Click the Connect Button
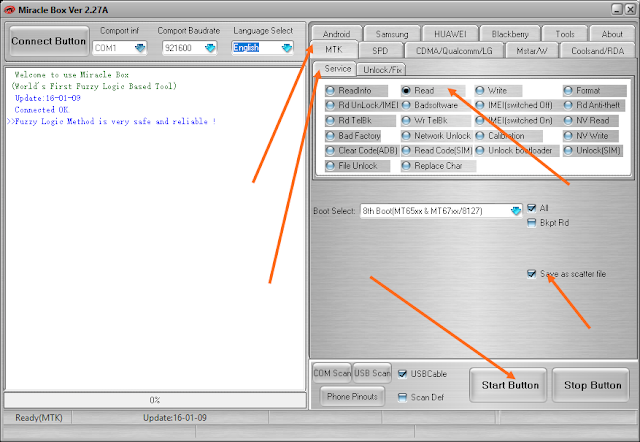 coord(49,41)
